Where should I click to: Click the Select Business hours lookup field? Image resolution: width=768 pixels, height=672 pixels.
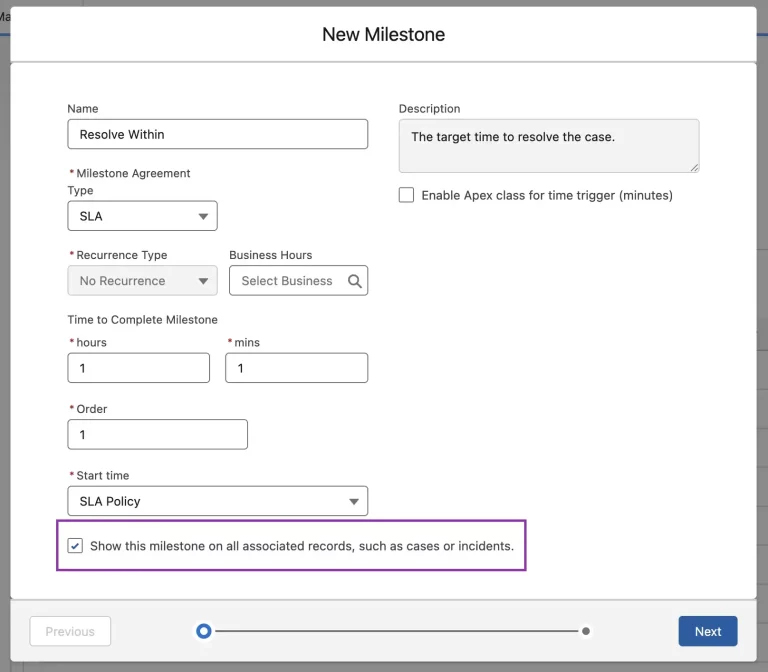[289, 281]
